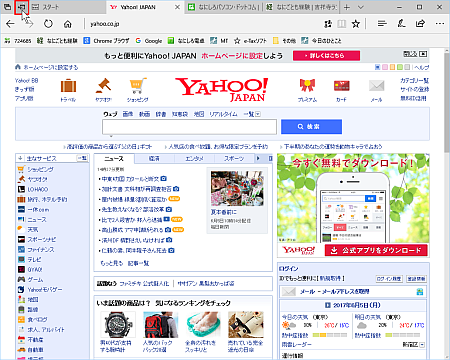Open the browser more options ellipsis menu

tap(440, 24)
